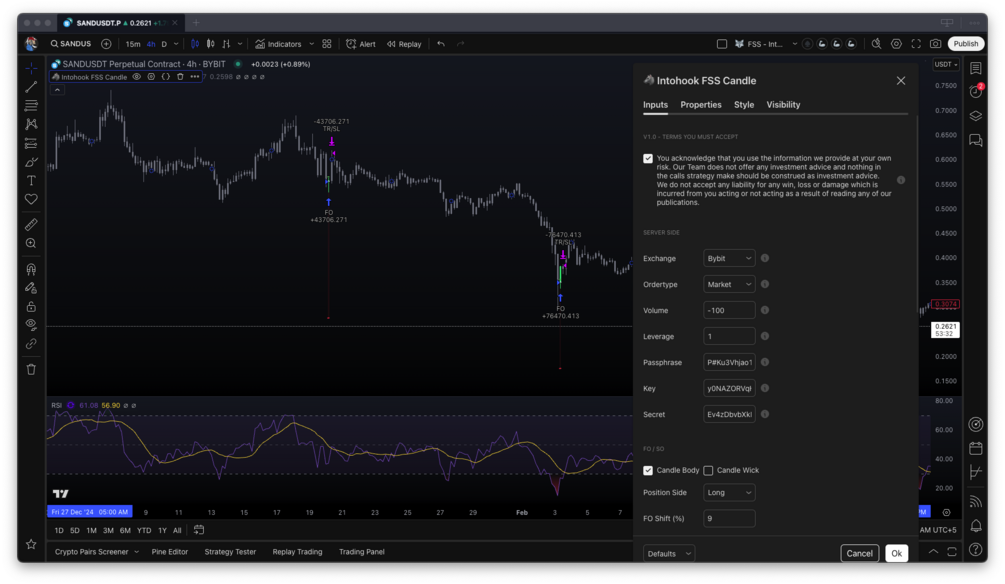This screenshot has width=1005, height=584.
Task: Click the Volume input field
Action: tap(729, 310)
